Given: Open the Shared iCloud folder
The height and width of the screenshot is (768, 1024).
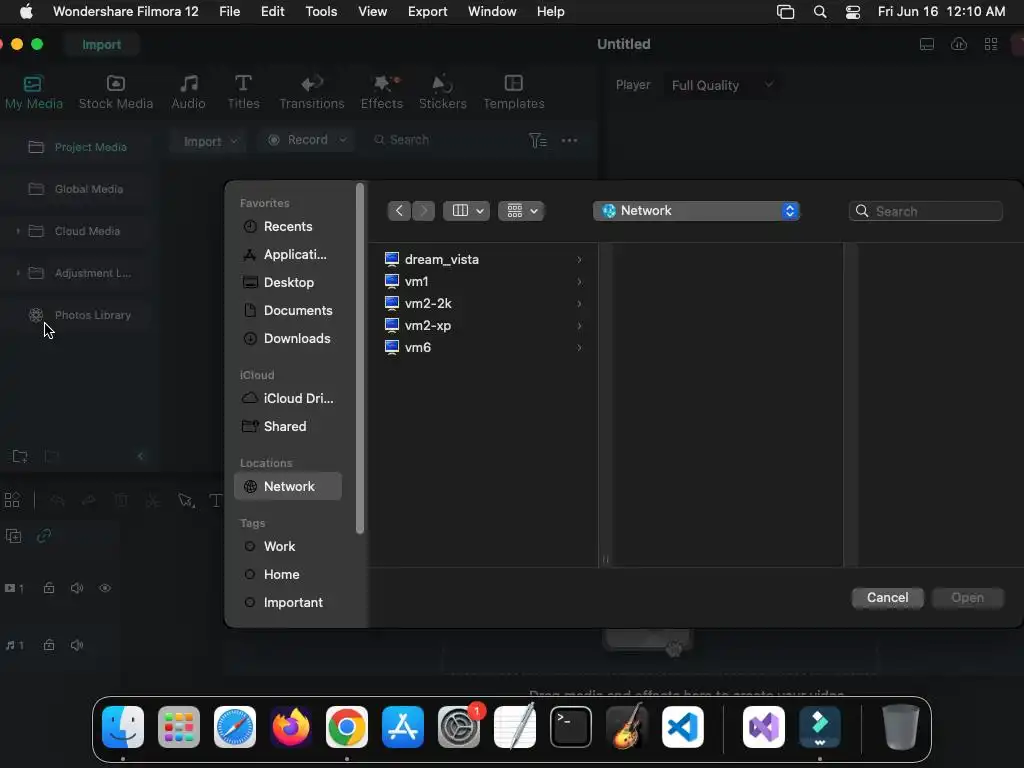Looking at the screenshot, I should click(287, 426).
